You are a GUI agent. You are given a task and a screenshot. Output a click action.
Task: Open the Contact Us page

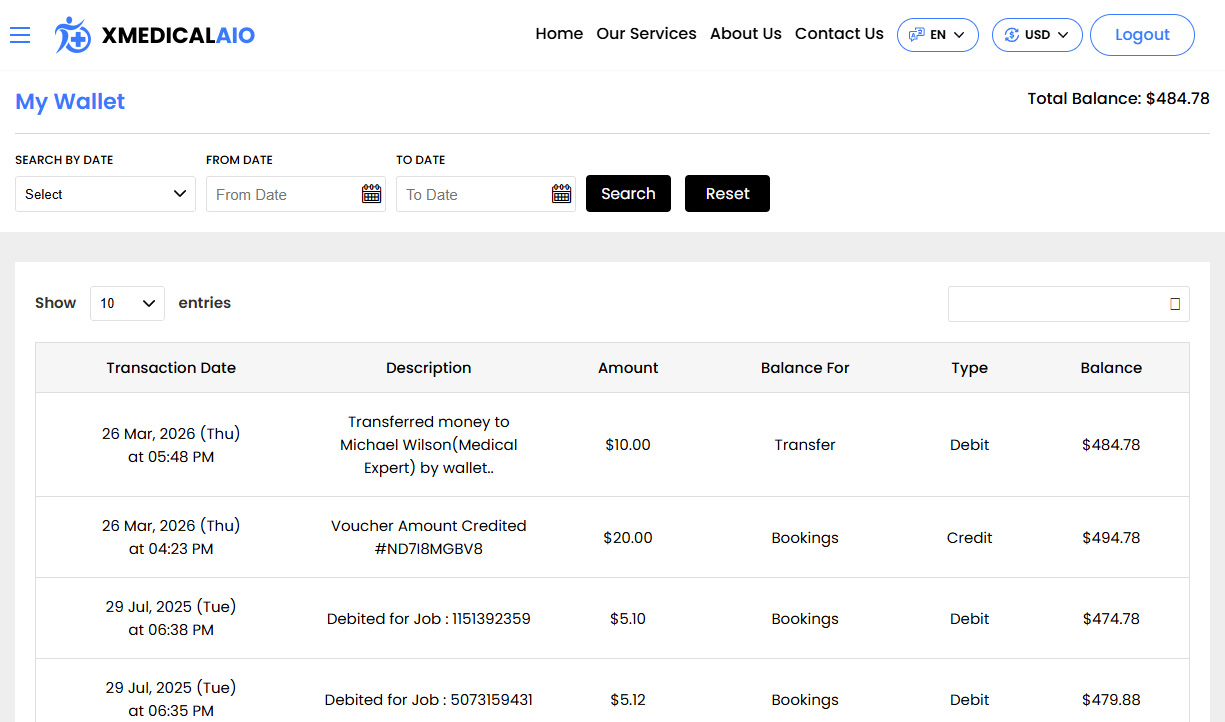[x=839, y=34]
